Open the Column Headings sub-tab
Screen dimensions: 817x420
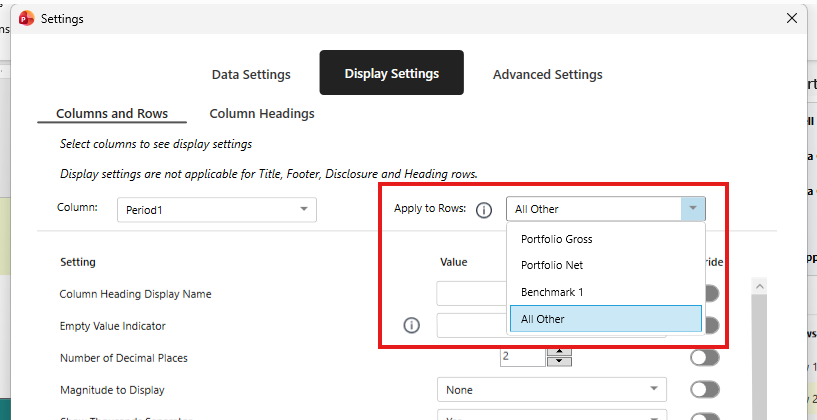pyautogui.click(x=262, y=114)
